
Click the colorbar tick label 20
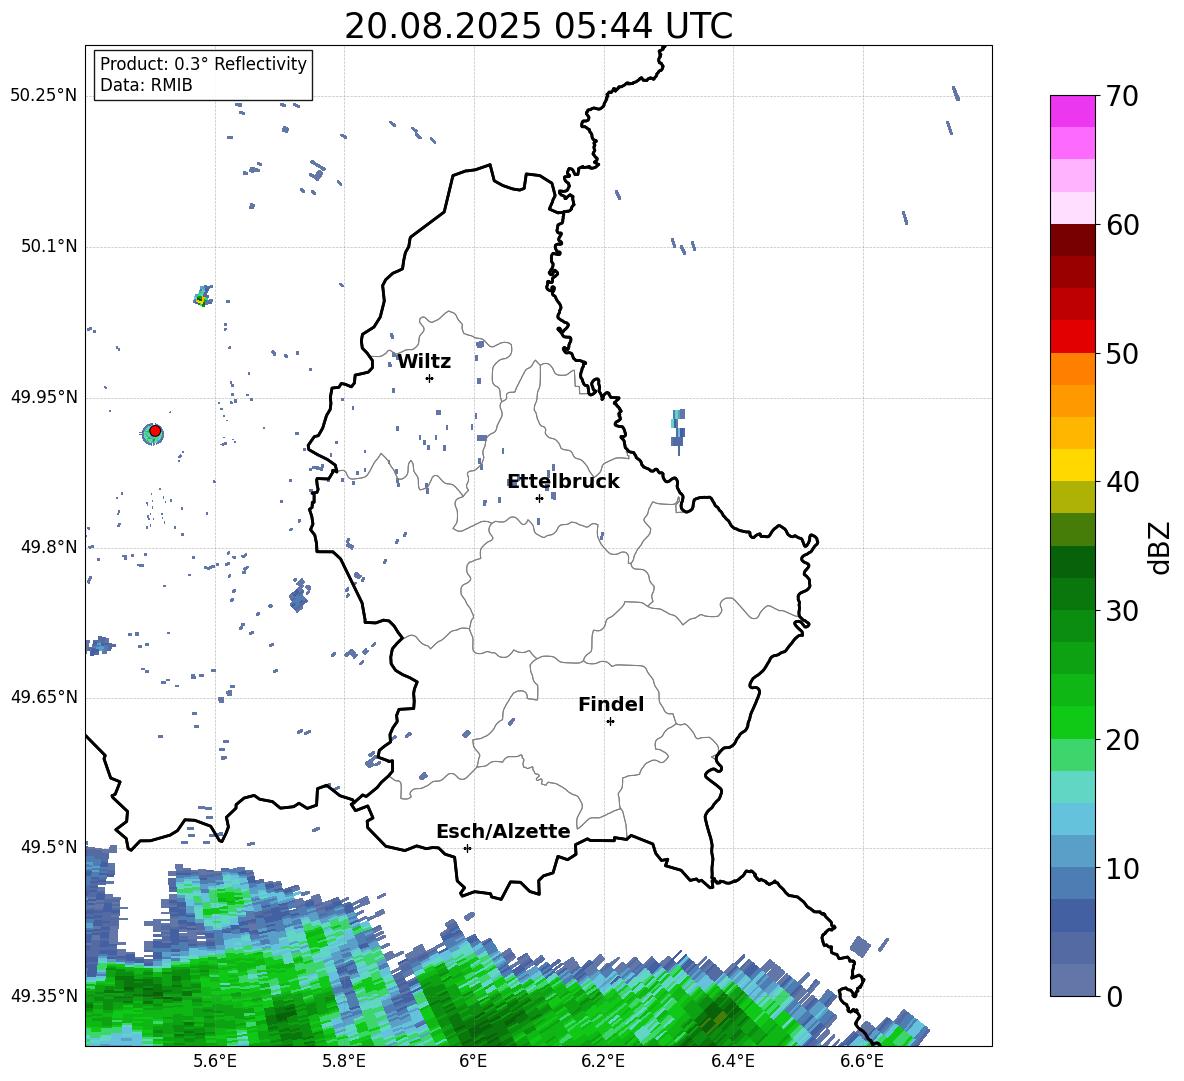1122,740
